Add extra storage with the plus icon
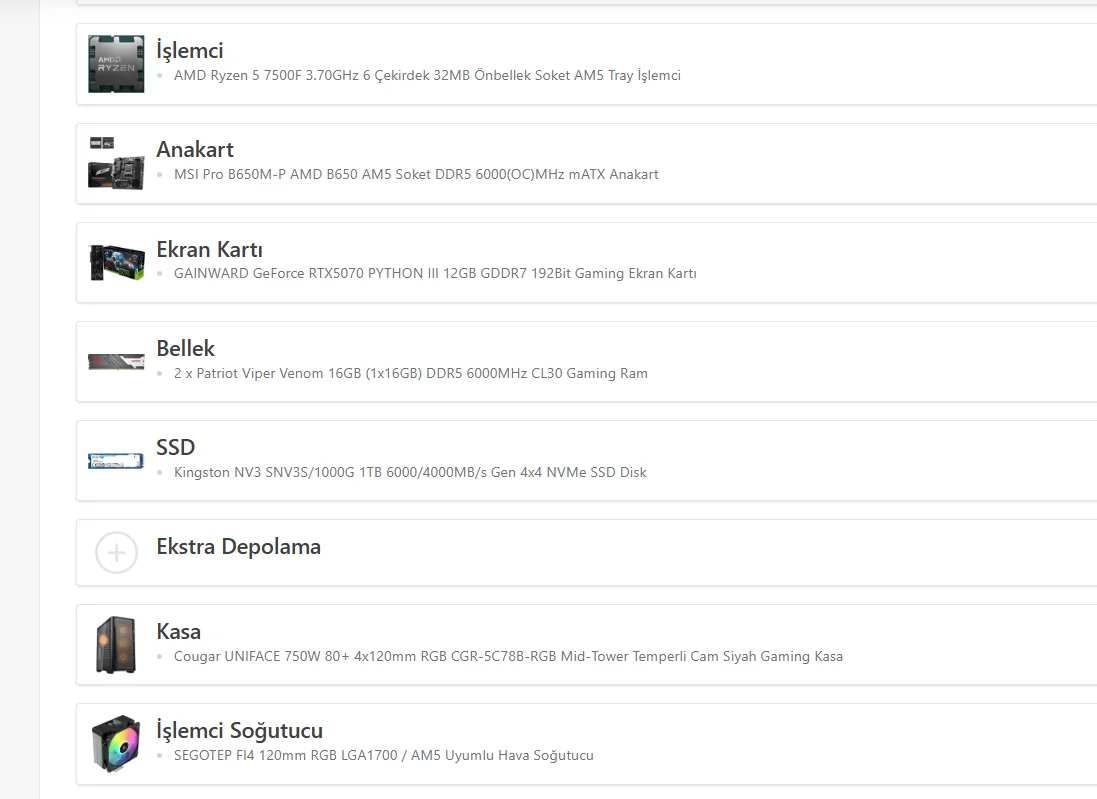The width and height of the screenshot is (1097, 799). click(x=116, y=552)
